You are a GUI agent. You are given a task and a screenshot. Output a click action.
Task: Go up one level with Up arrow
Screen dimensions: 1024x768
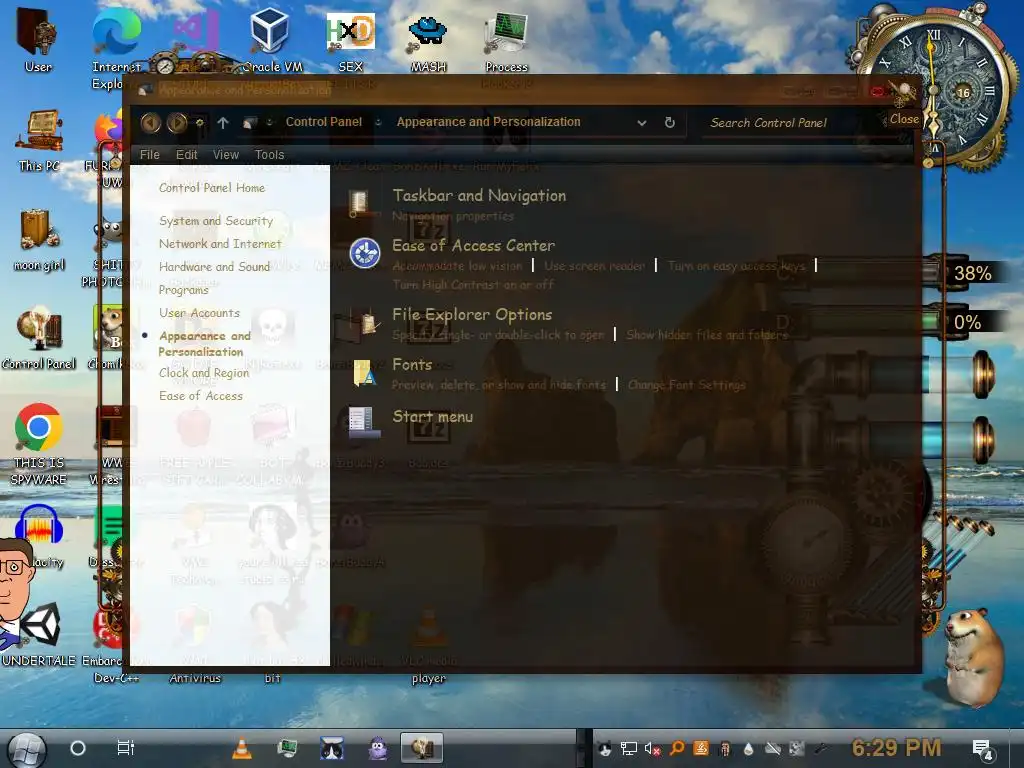pyautogui.click(x=223, y=123)
